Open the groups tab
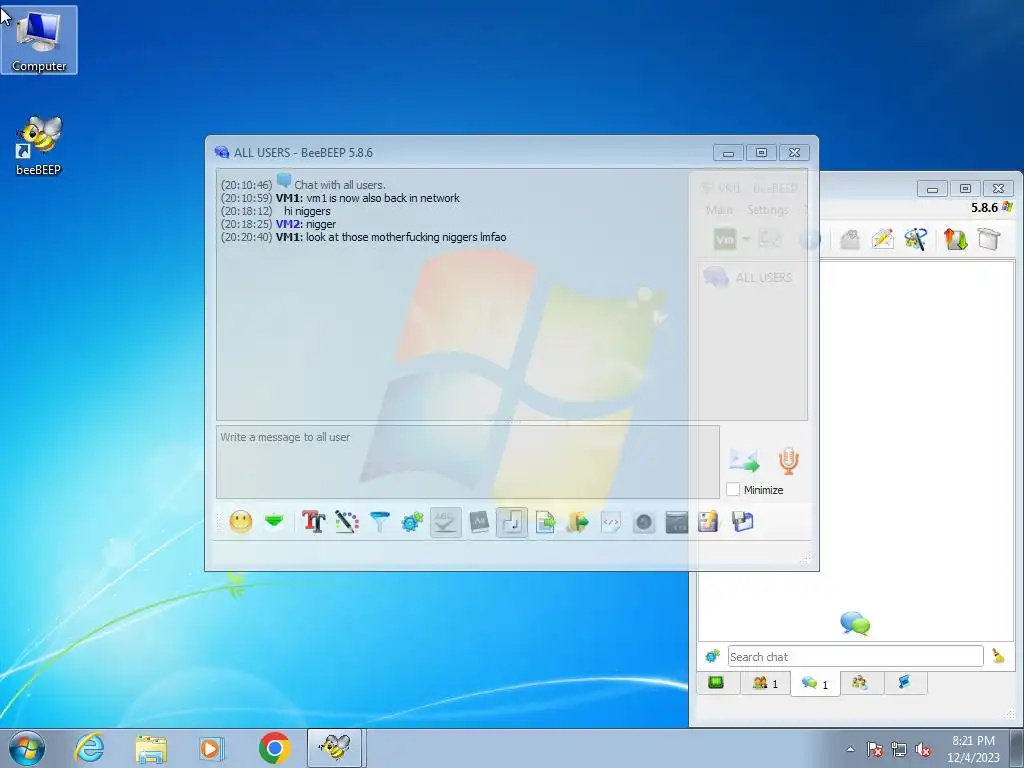 [860, 682]
